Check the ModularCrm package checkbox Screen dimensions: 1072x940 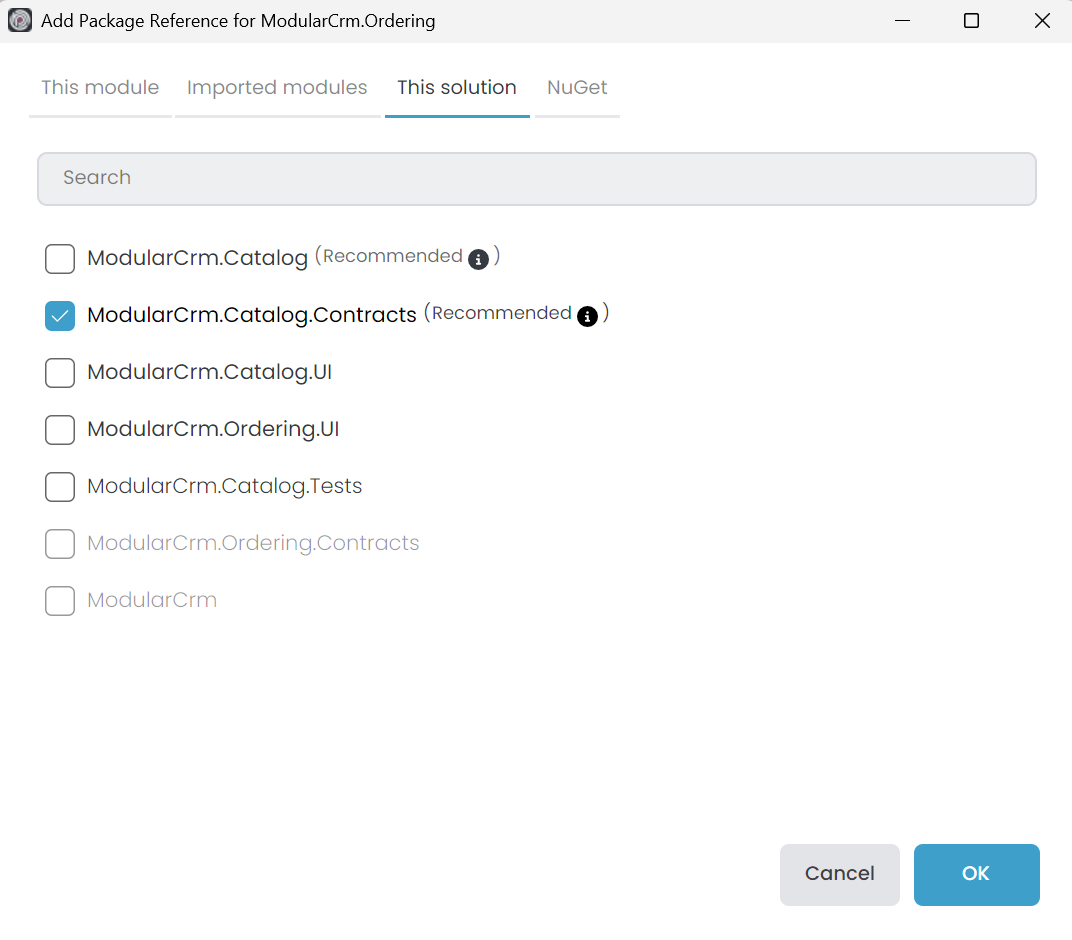coord(59,601)
